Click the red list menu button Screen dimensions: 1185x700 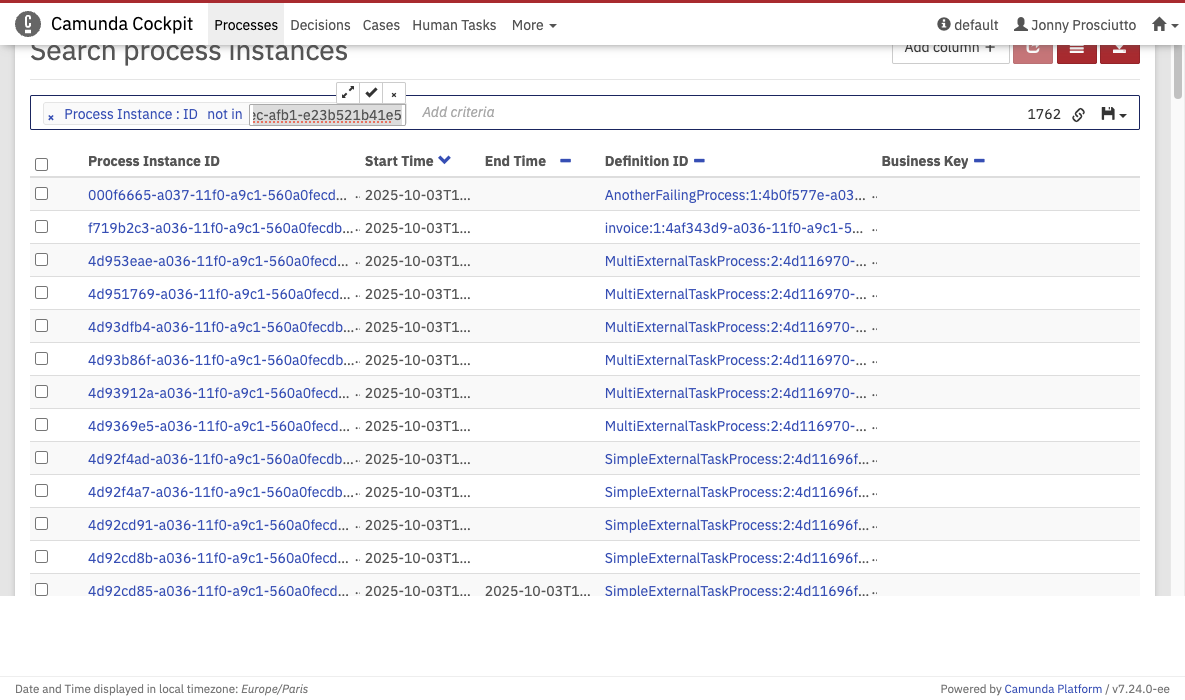tap(1076, 49)
